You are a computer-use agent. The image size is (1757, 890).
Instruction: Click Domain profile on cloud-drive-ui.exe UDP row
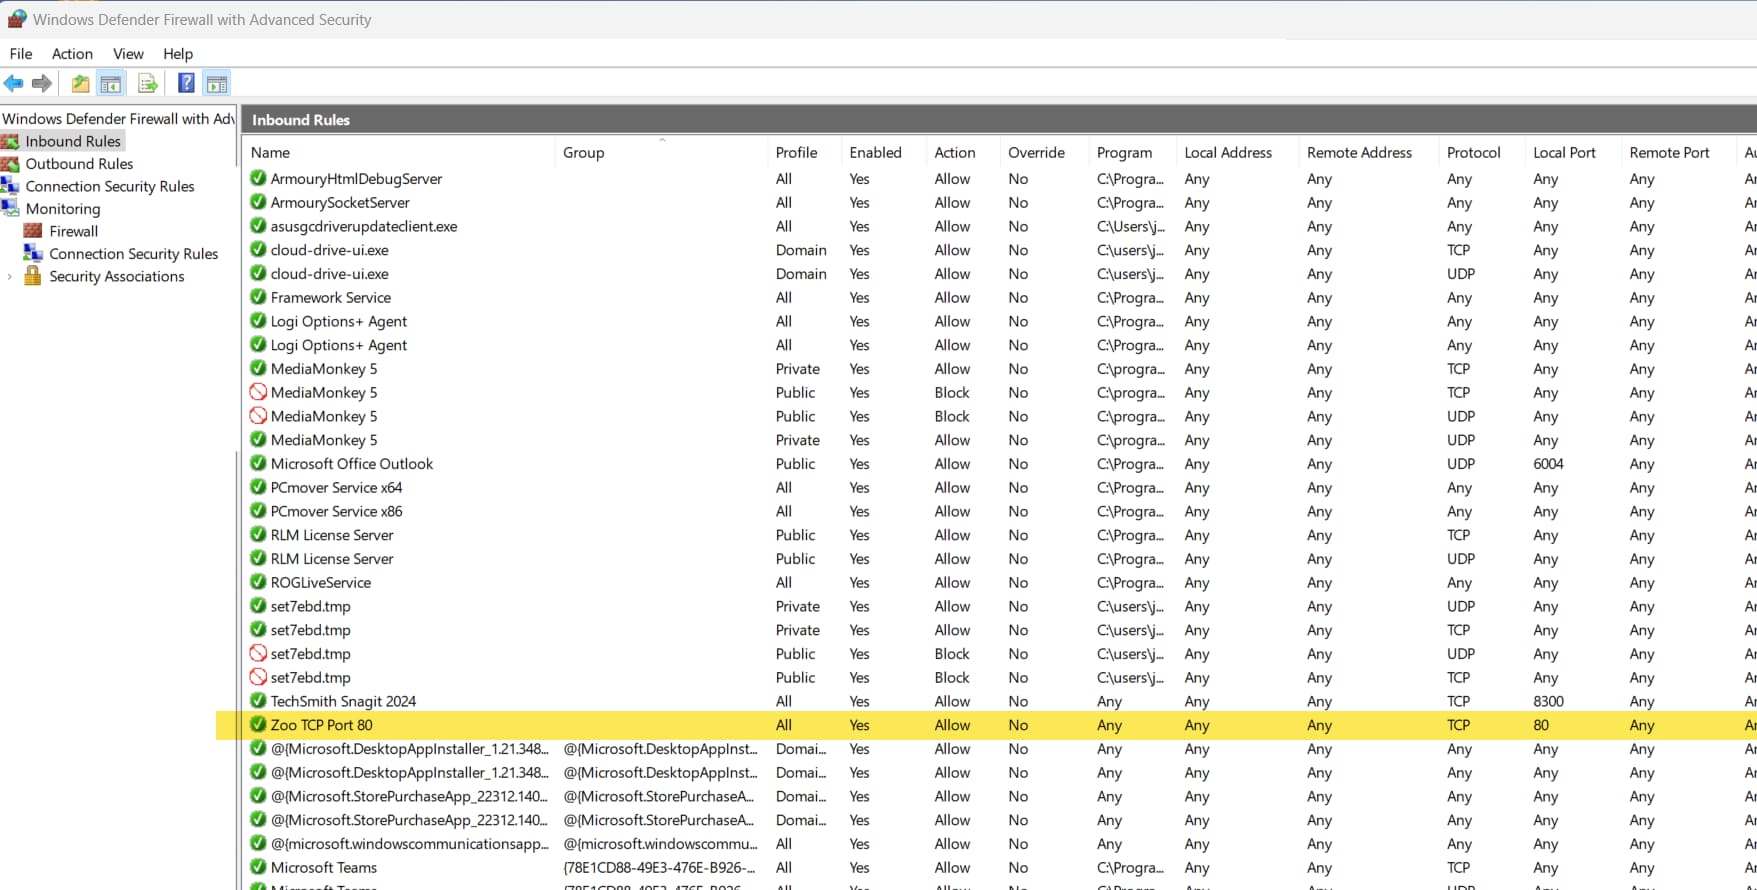801,274
